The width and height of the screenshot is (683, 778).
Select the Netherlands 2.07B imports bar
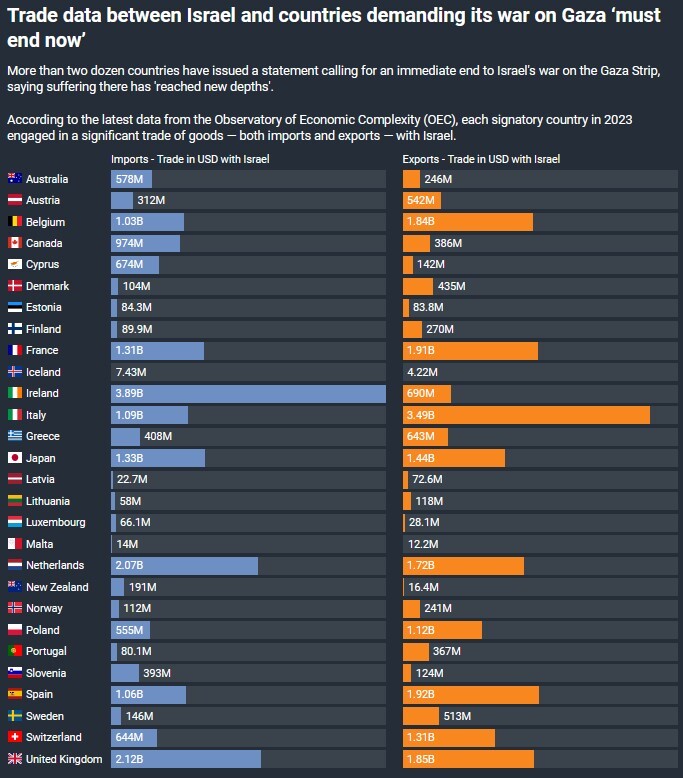pyautogui.click(x=184, y=566)
